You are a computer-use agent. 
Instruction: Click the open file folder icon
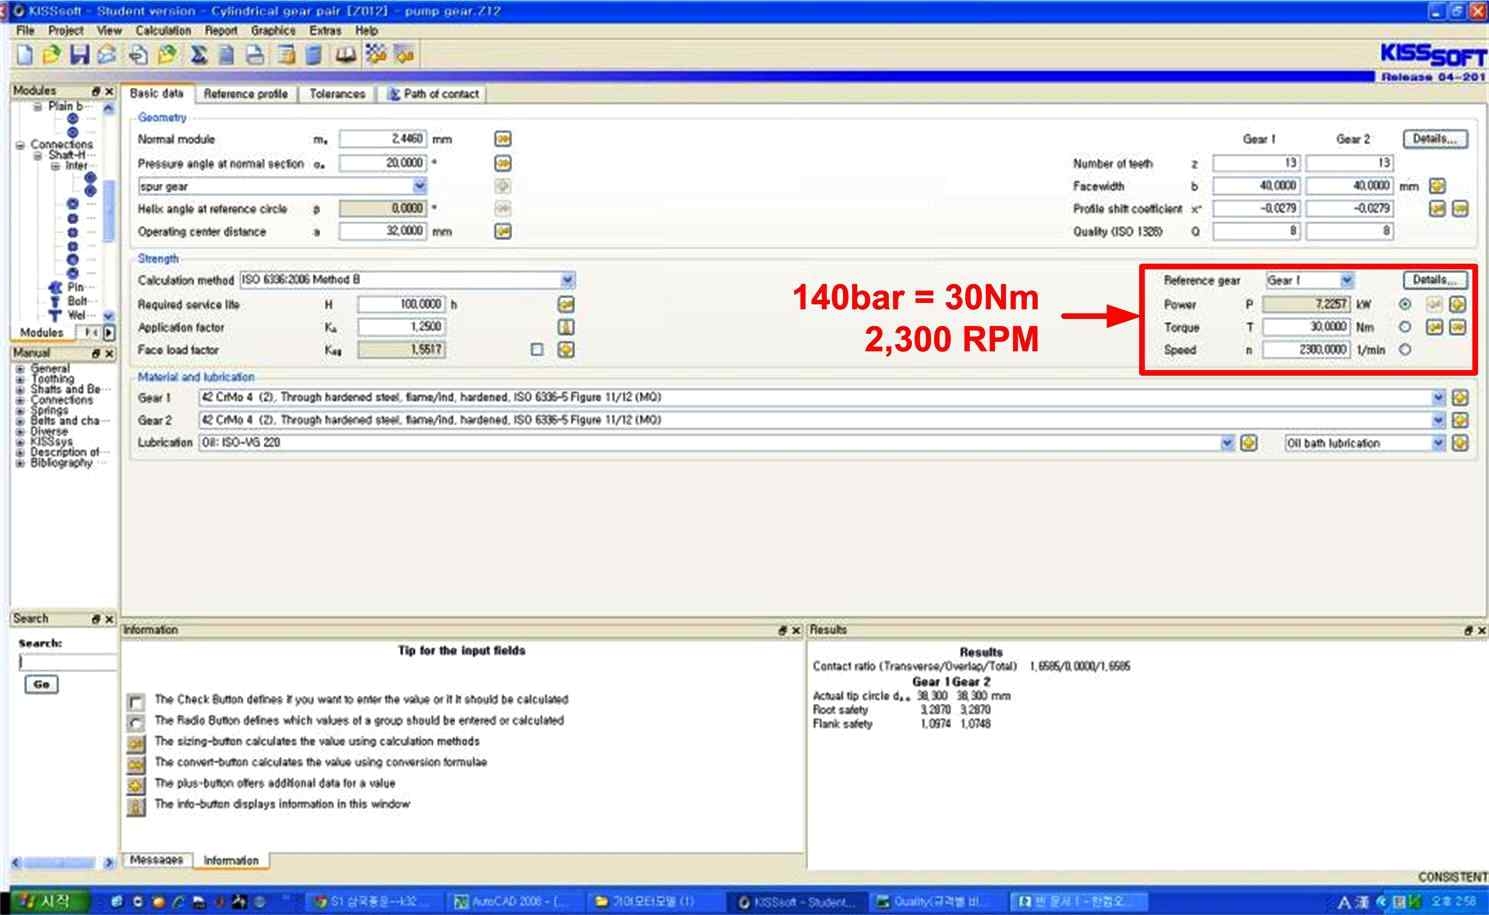[52, 55]
